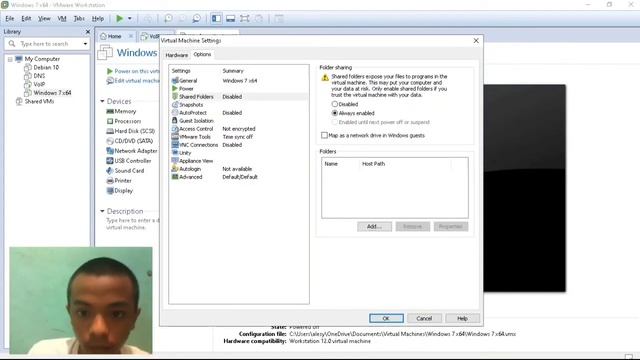
Task: Close the Home tab
Action: (131, 36)
